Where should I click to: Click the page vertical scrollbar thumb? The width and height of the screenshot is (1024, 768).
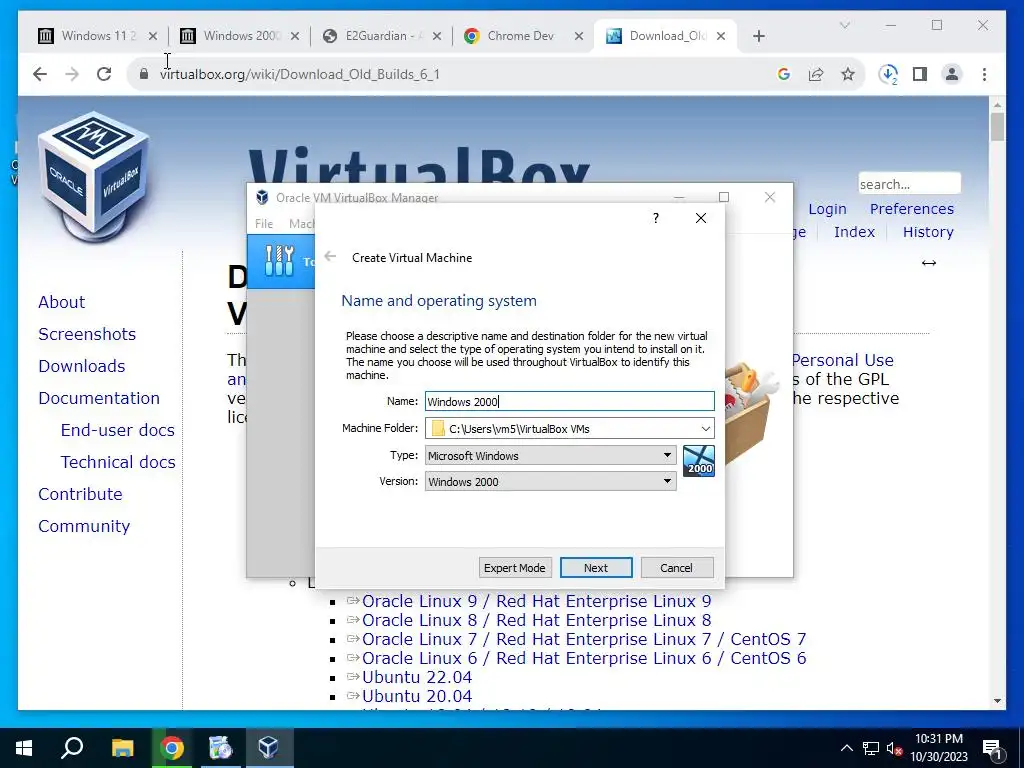tap(997, 127)
